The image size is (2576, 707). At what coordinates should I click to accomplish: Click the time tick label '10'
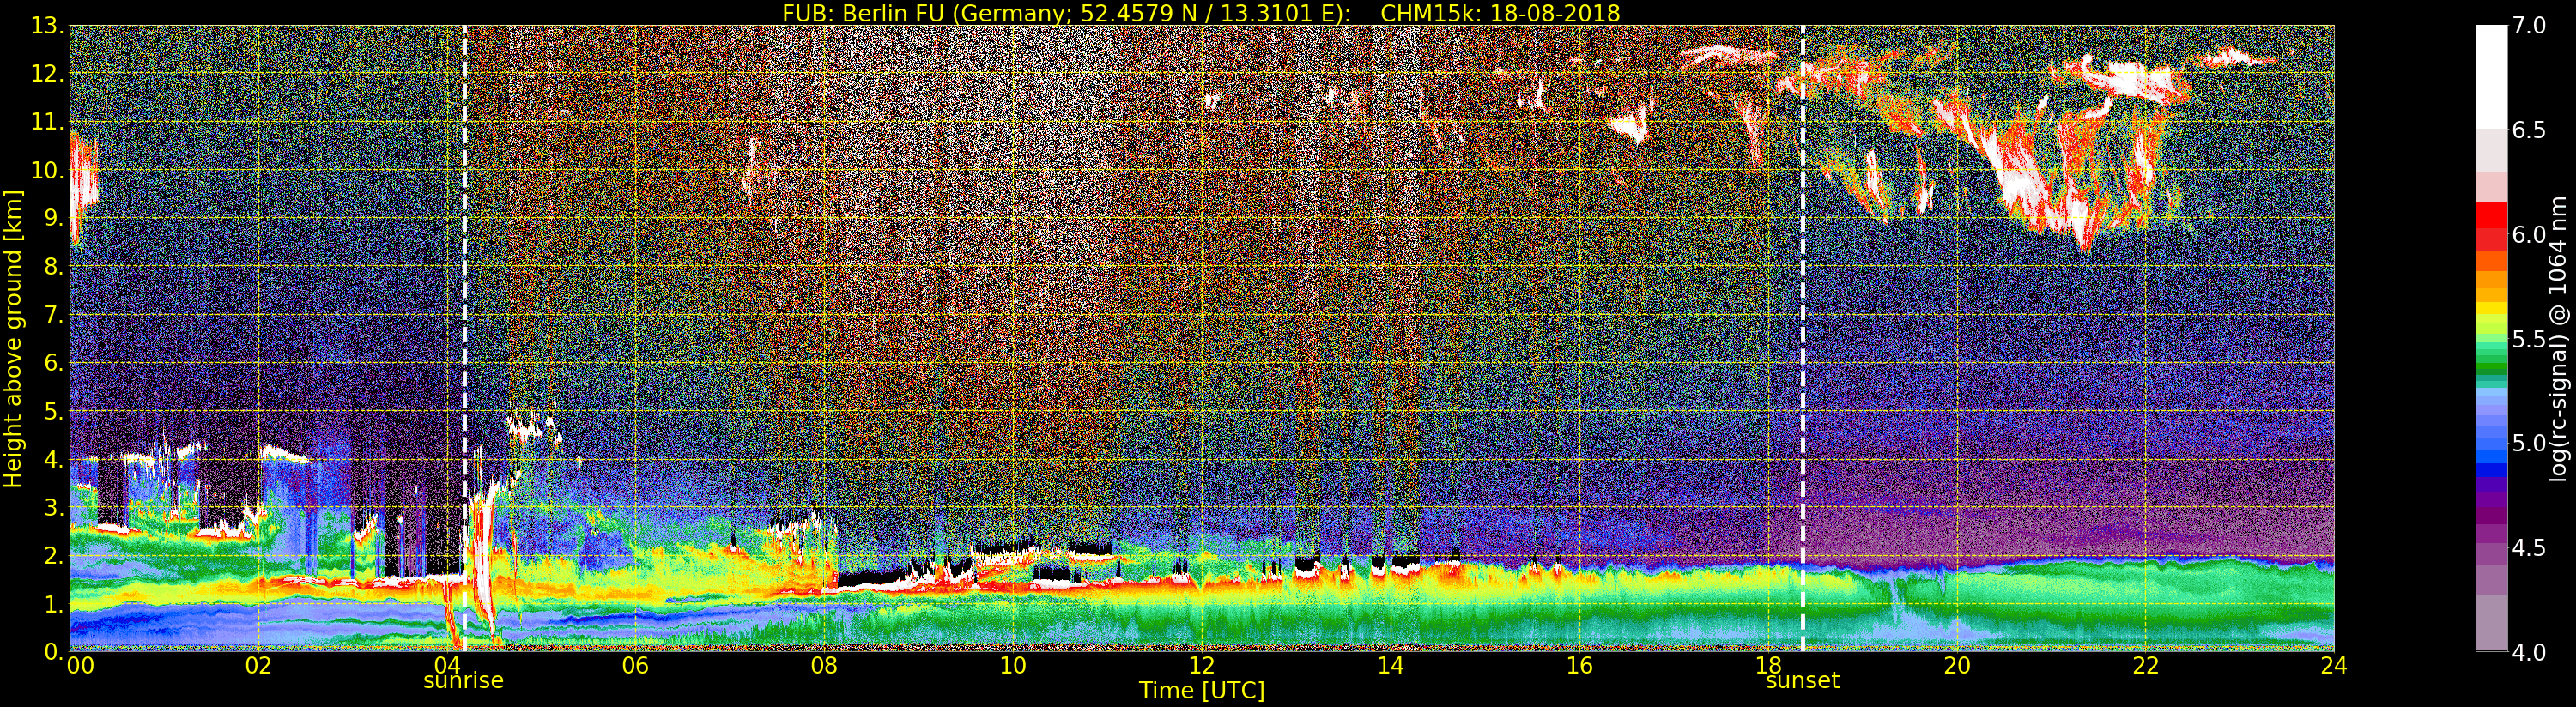point(1013,665)
